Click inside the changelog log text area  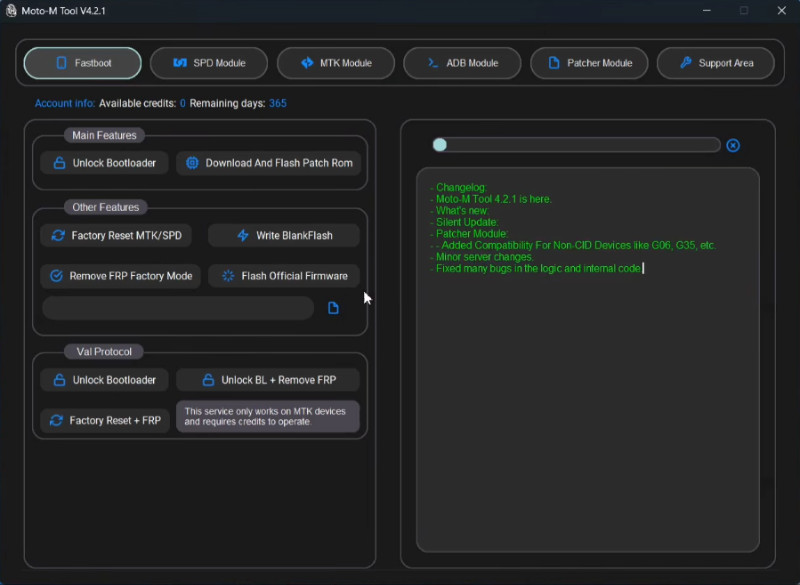point(588,360)
